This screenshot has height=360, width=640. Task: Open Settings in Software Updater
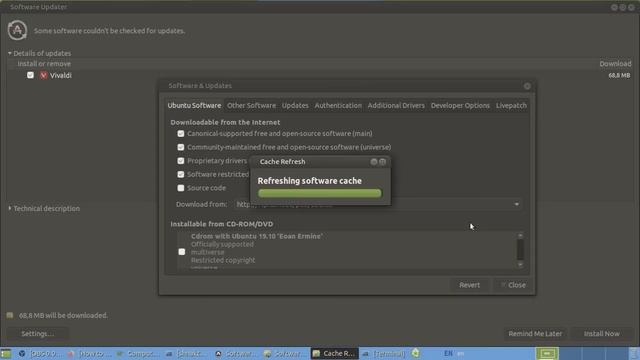[x=37, y=334]
